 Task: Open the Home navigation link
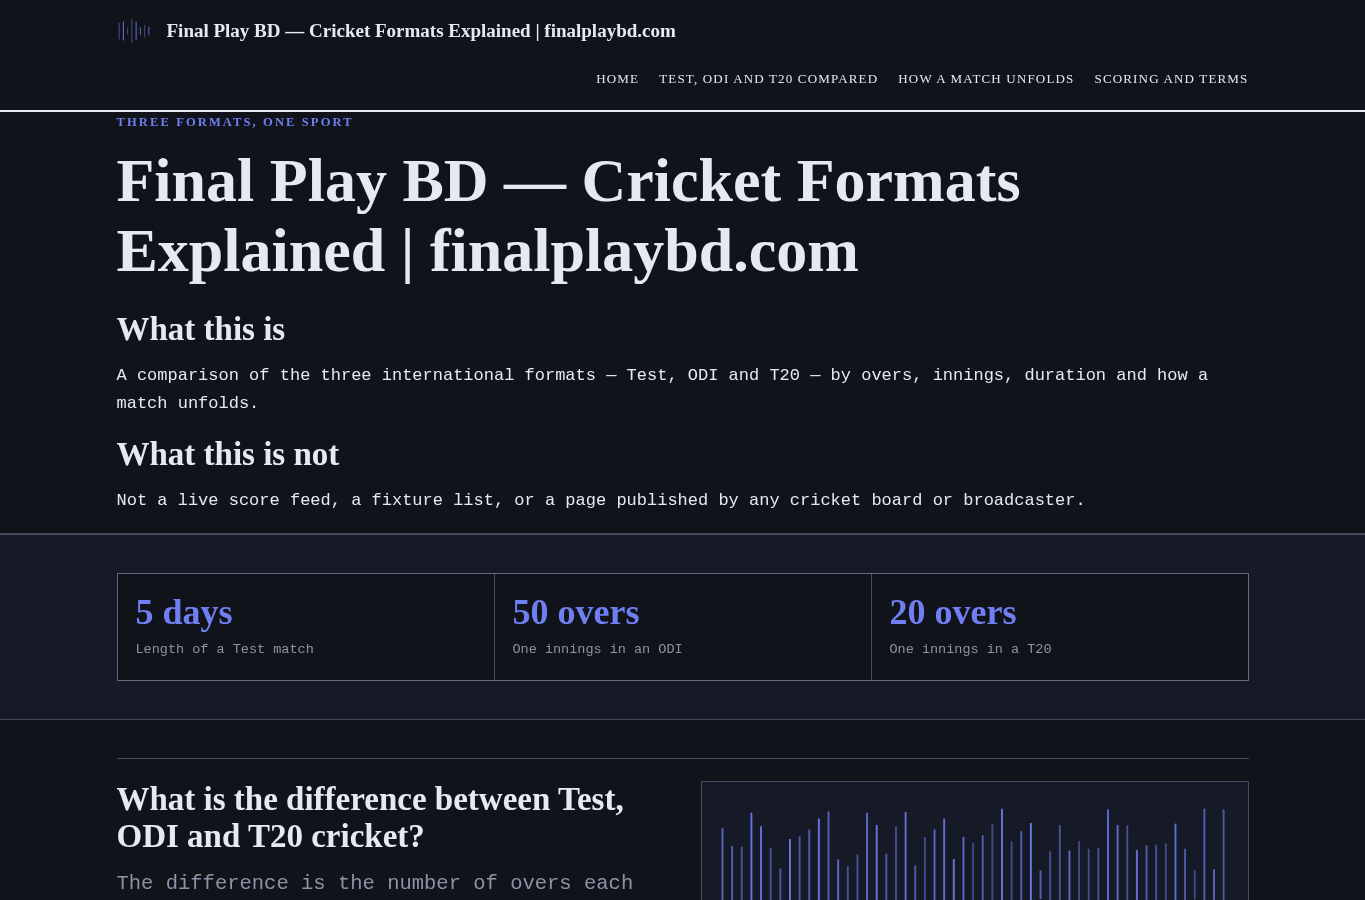[617, 79]
